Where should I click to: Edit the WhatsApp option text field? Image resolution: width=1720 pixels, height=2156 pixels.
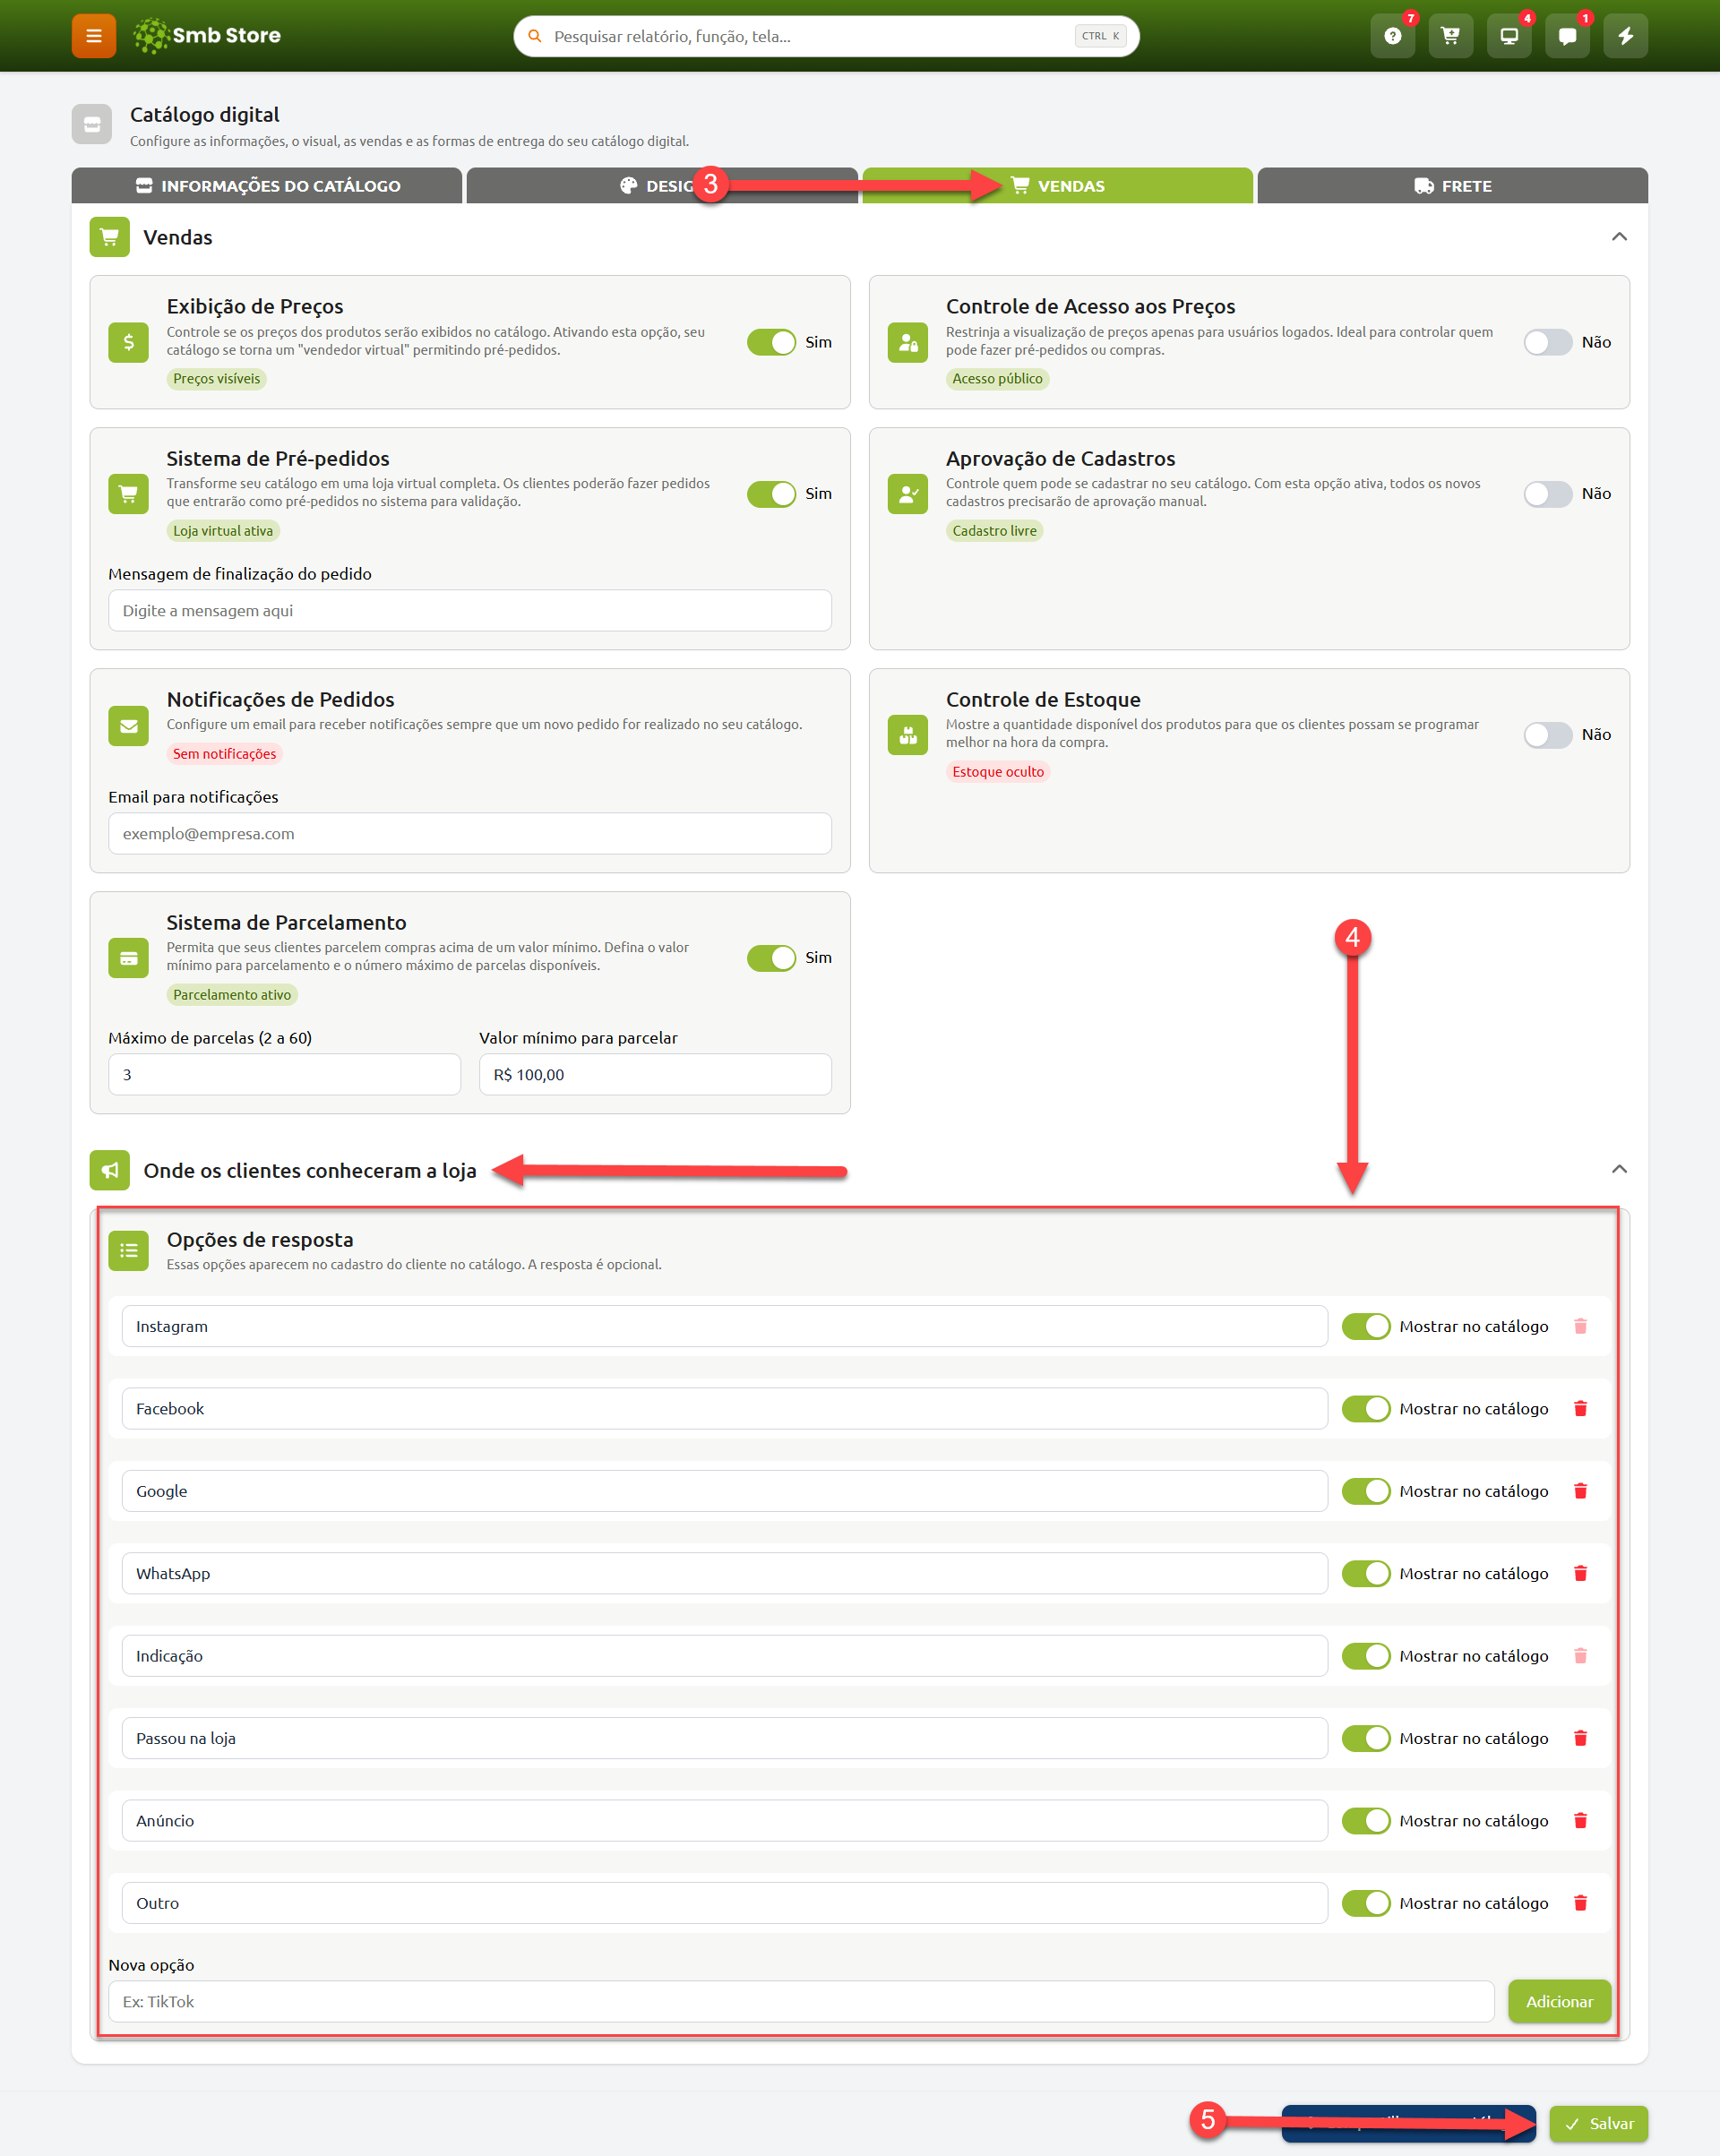pyautogui.click(x=725, y=1574)
